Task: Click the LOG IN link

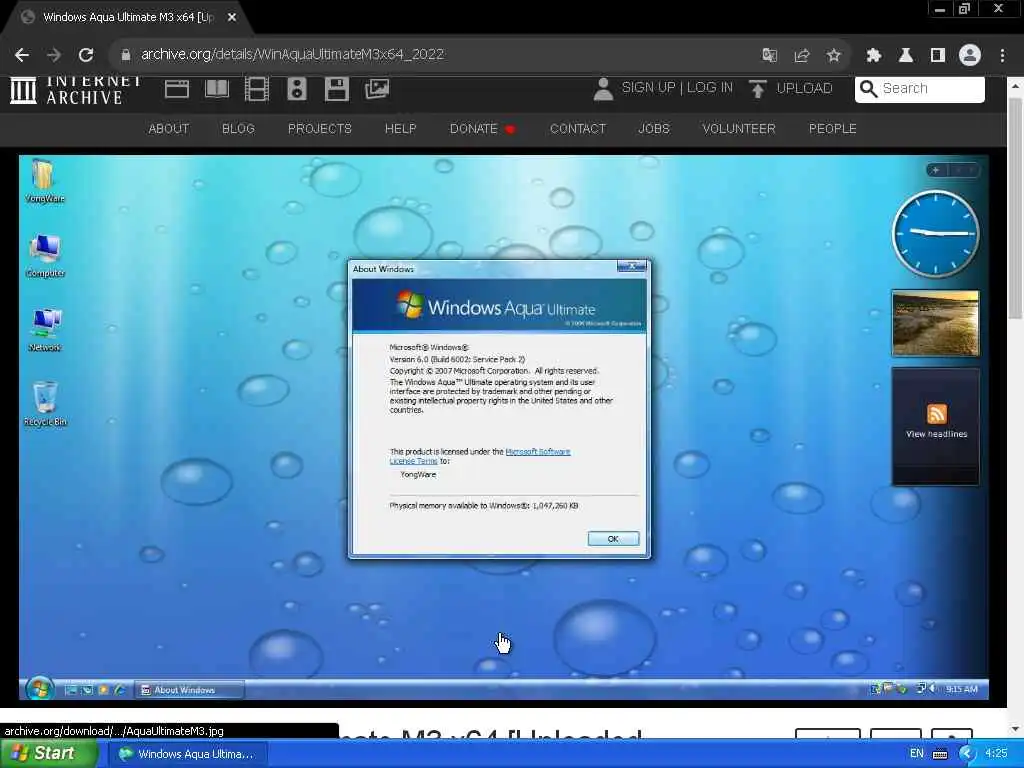Action: click(x=709, y=88)
